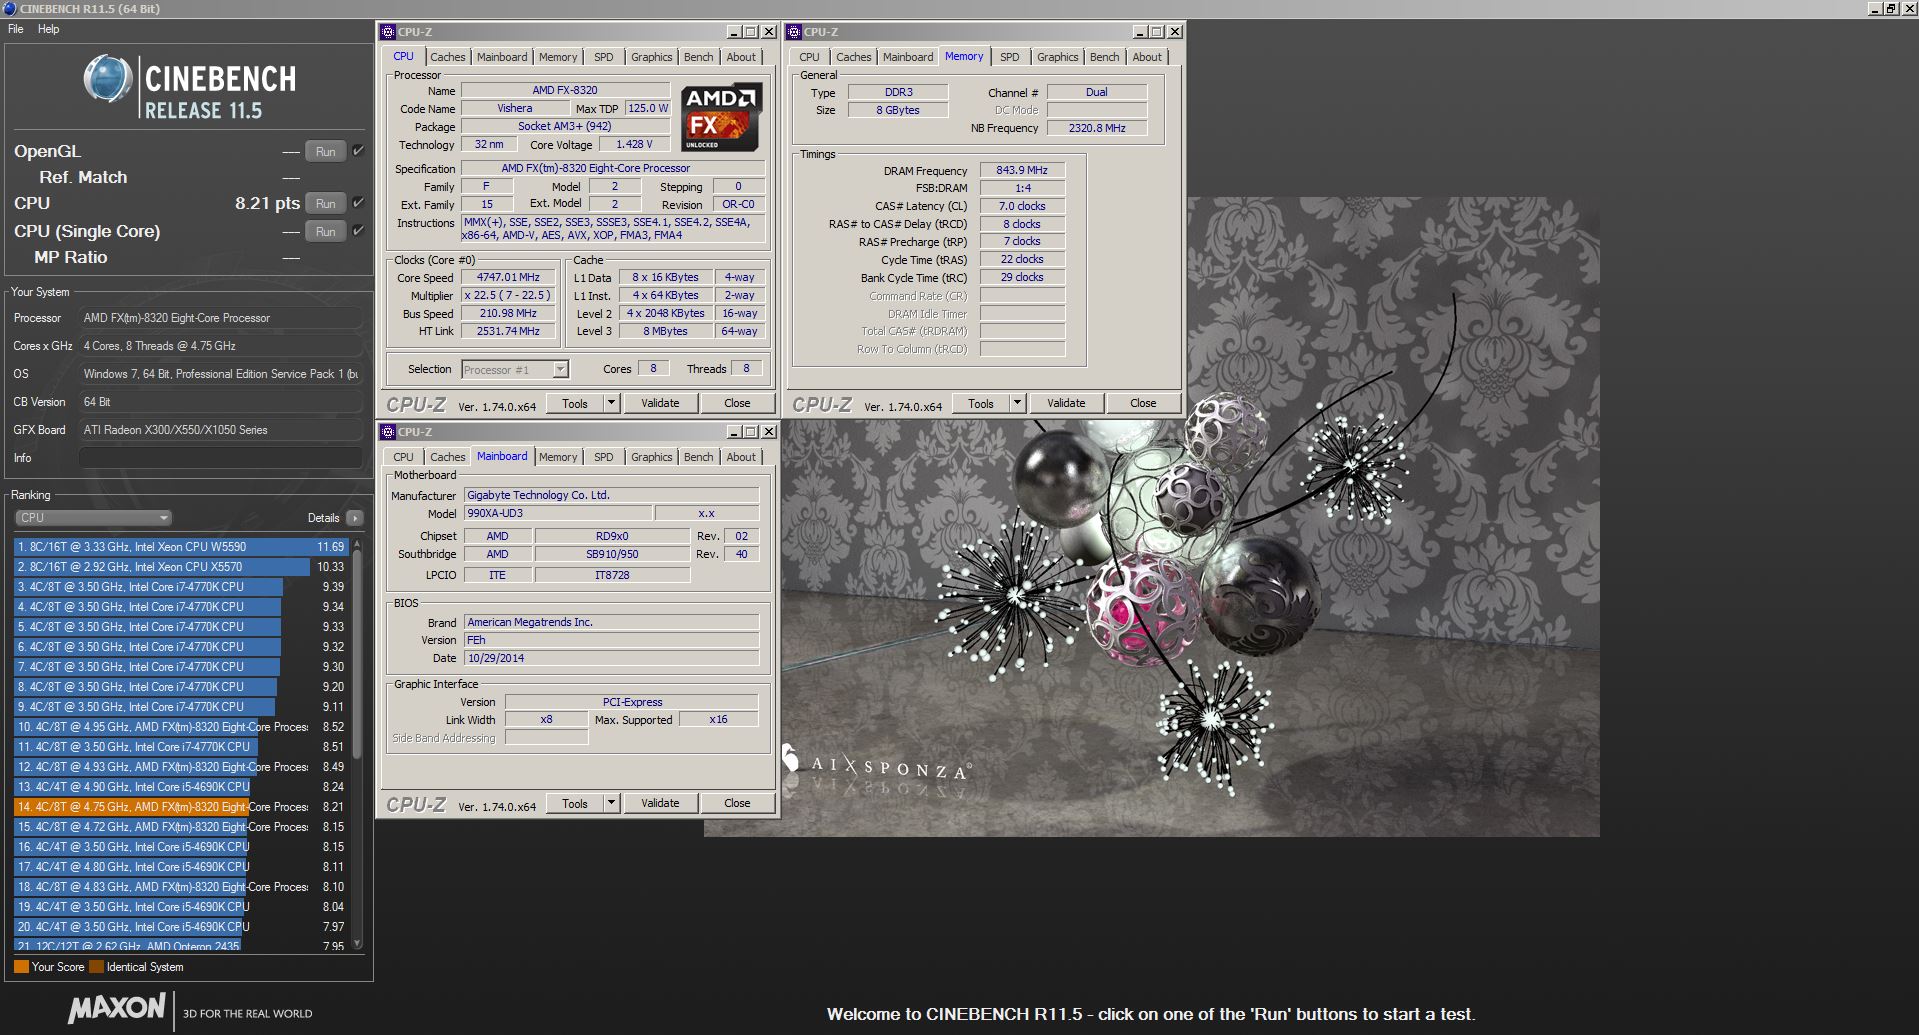Select Bench tab in CPU window
Viewport: 1919px width, 1035px height.
click(x=698, y=57)
